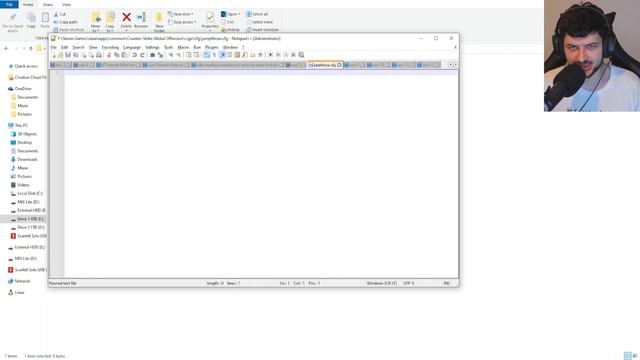Click Cut in Explorer ribbon
Screen dimensions: 640x360
60,14
